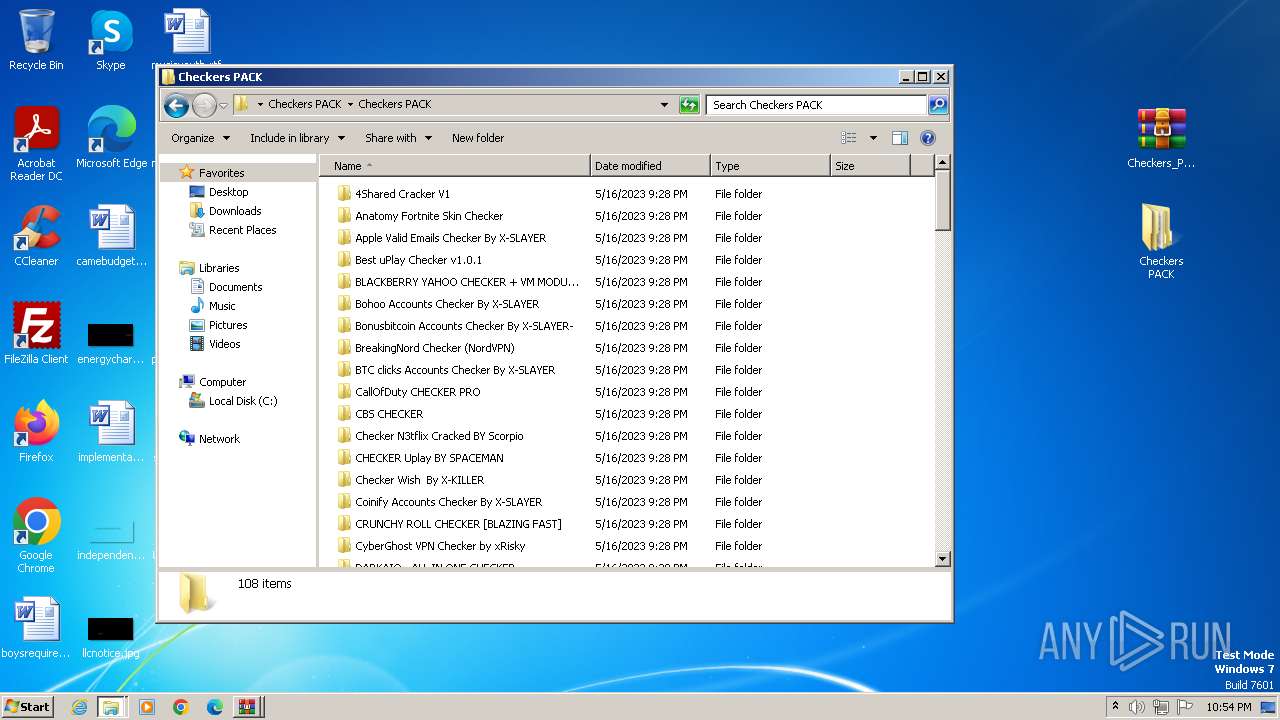Select the camebudget Word document icon
The image size is (1280, 720).
pyautogui.click(x=111, y=235)
